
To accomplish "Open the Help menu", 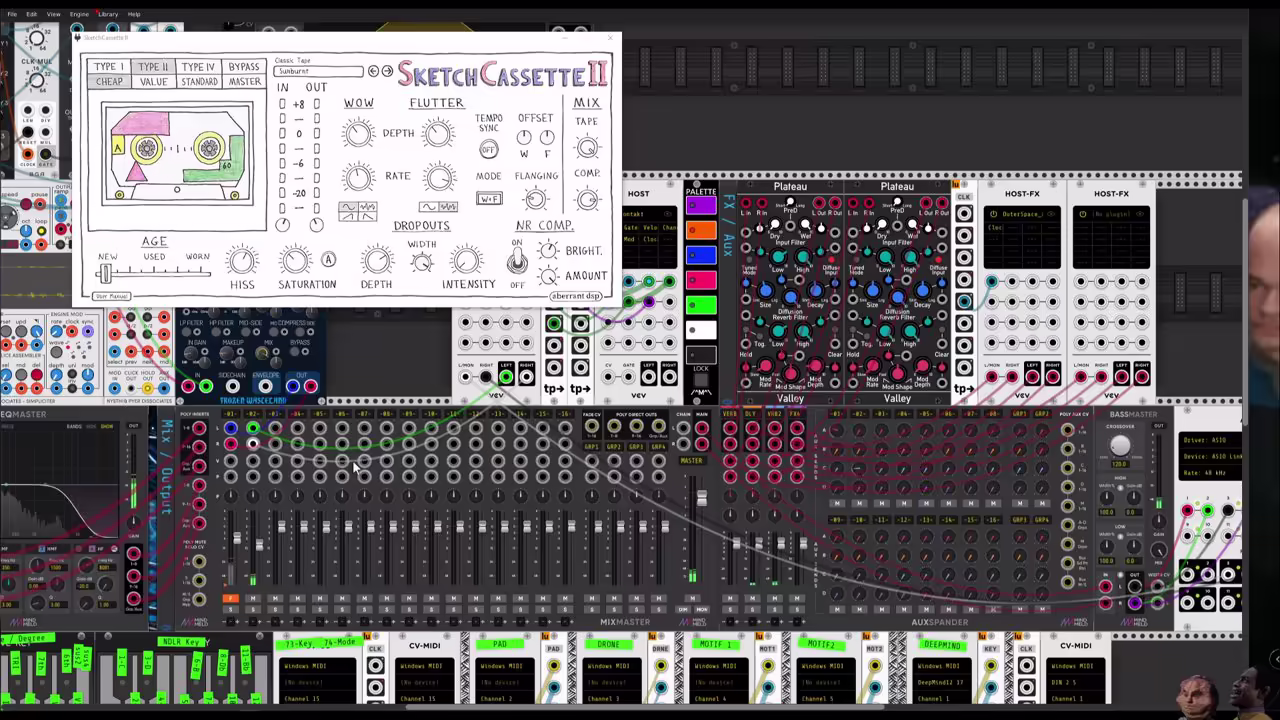I will coord(134,14).
